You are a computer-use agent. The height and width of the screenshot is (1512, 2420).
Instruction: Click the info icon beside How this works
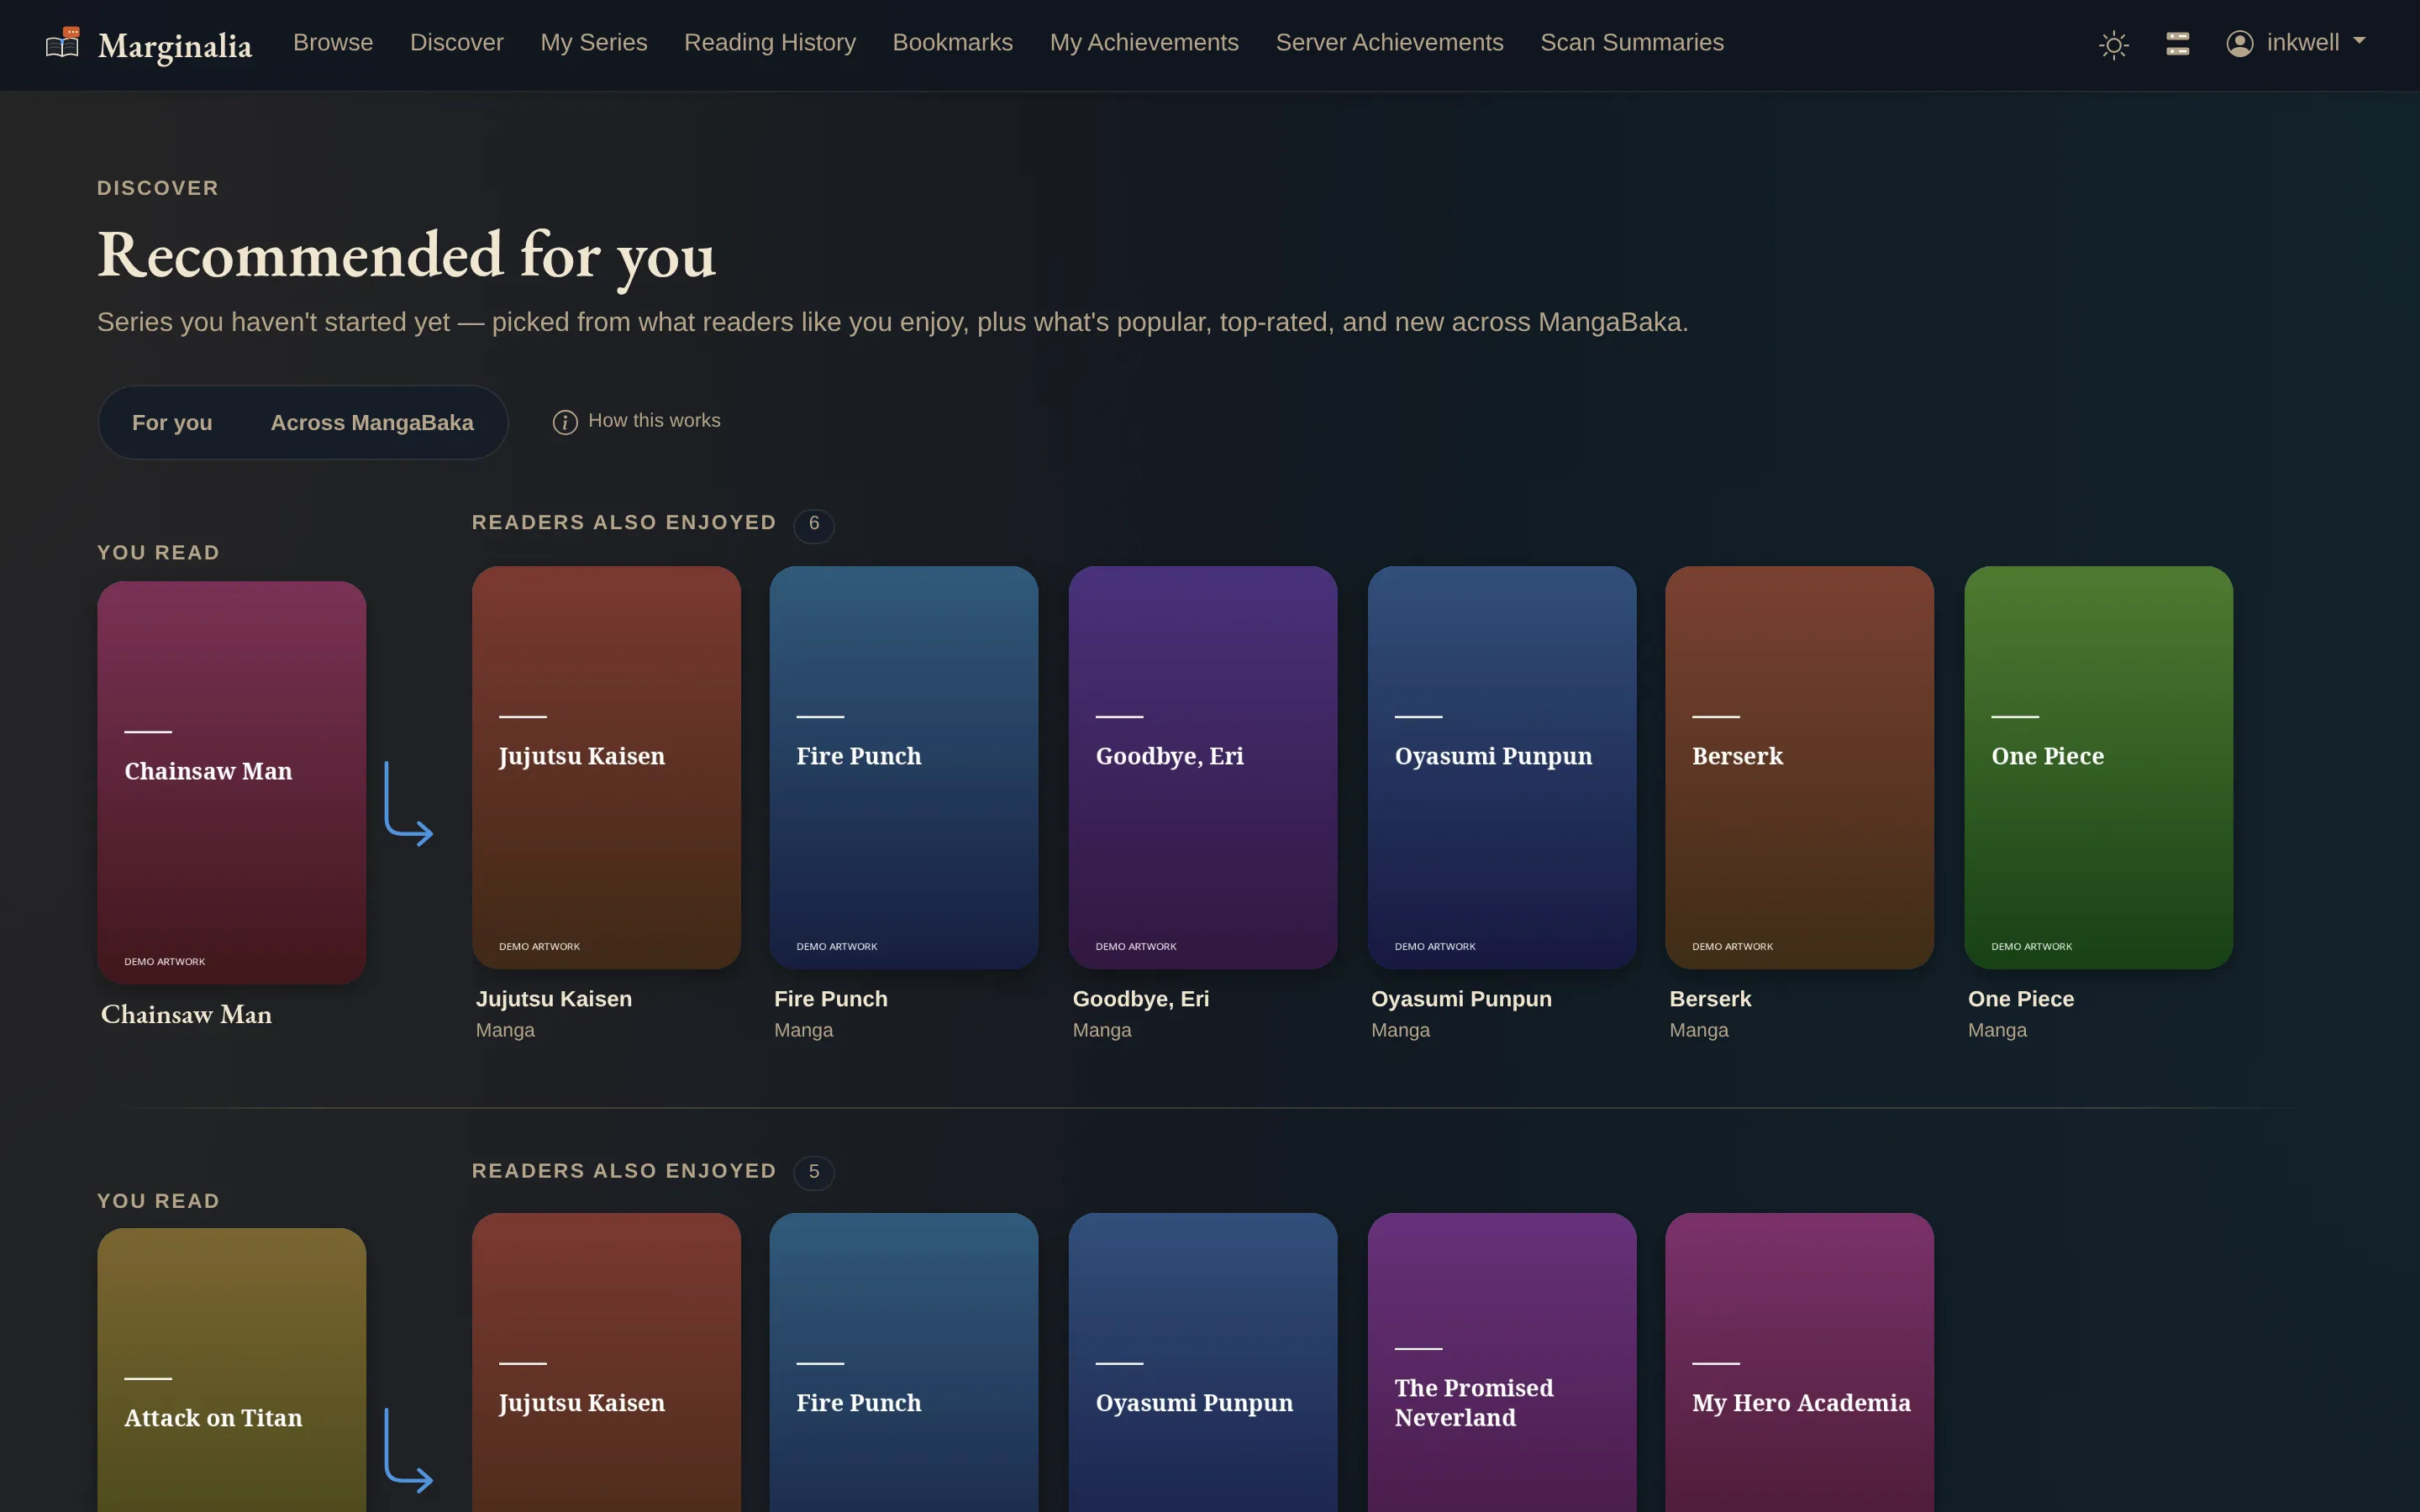pyautogui.click(x=565, y=422)
